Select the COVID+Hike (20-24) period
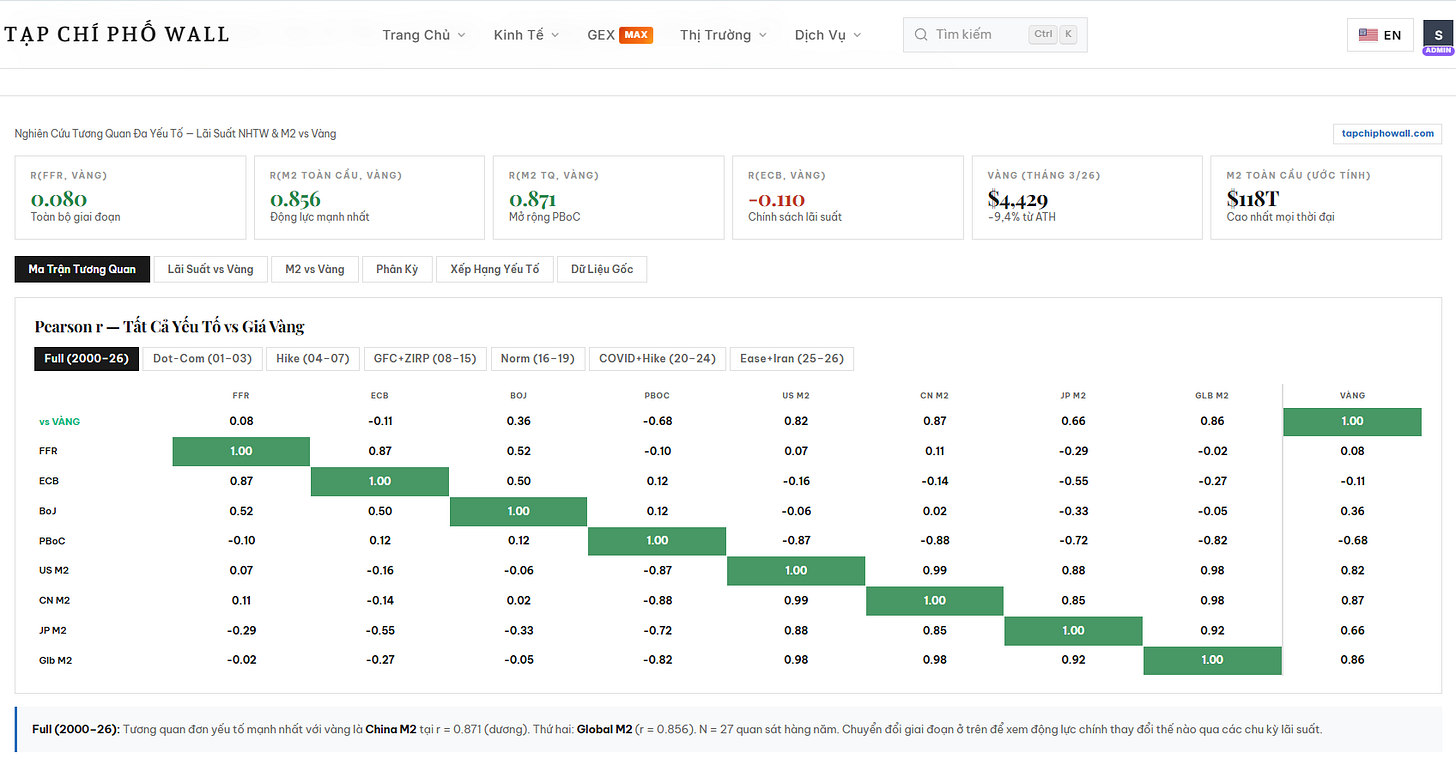 657,358
